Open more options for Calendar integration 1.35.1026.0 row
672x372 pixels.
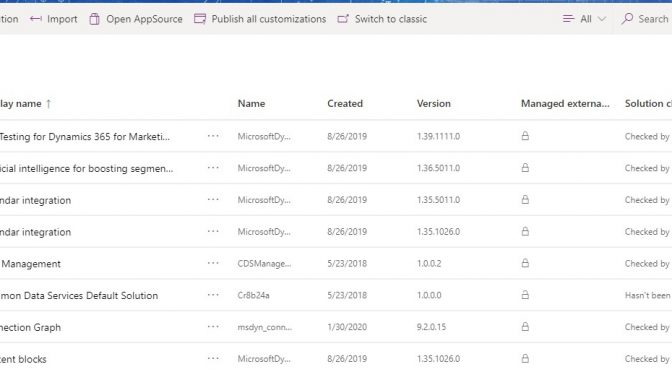213,231
